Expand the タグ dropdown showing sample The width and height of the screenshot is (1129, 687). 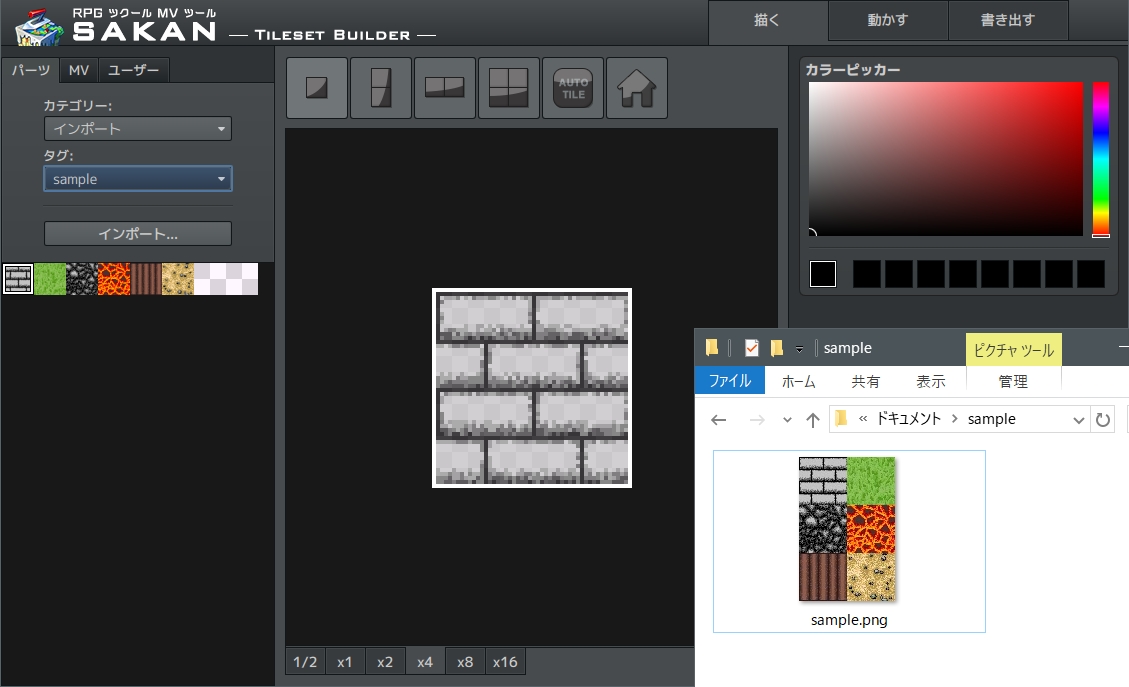(138, 179)
